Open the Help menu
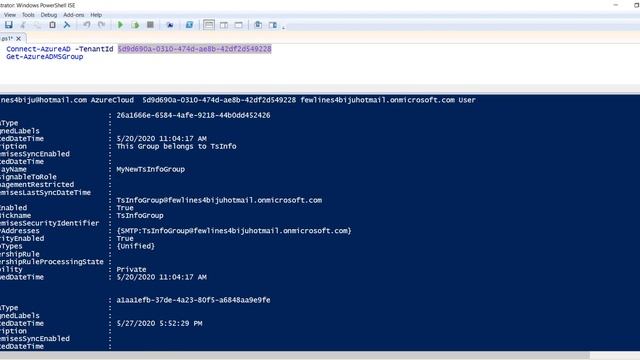The image size is (640, 360). tap(96, 15)
